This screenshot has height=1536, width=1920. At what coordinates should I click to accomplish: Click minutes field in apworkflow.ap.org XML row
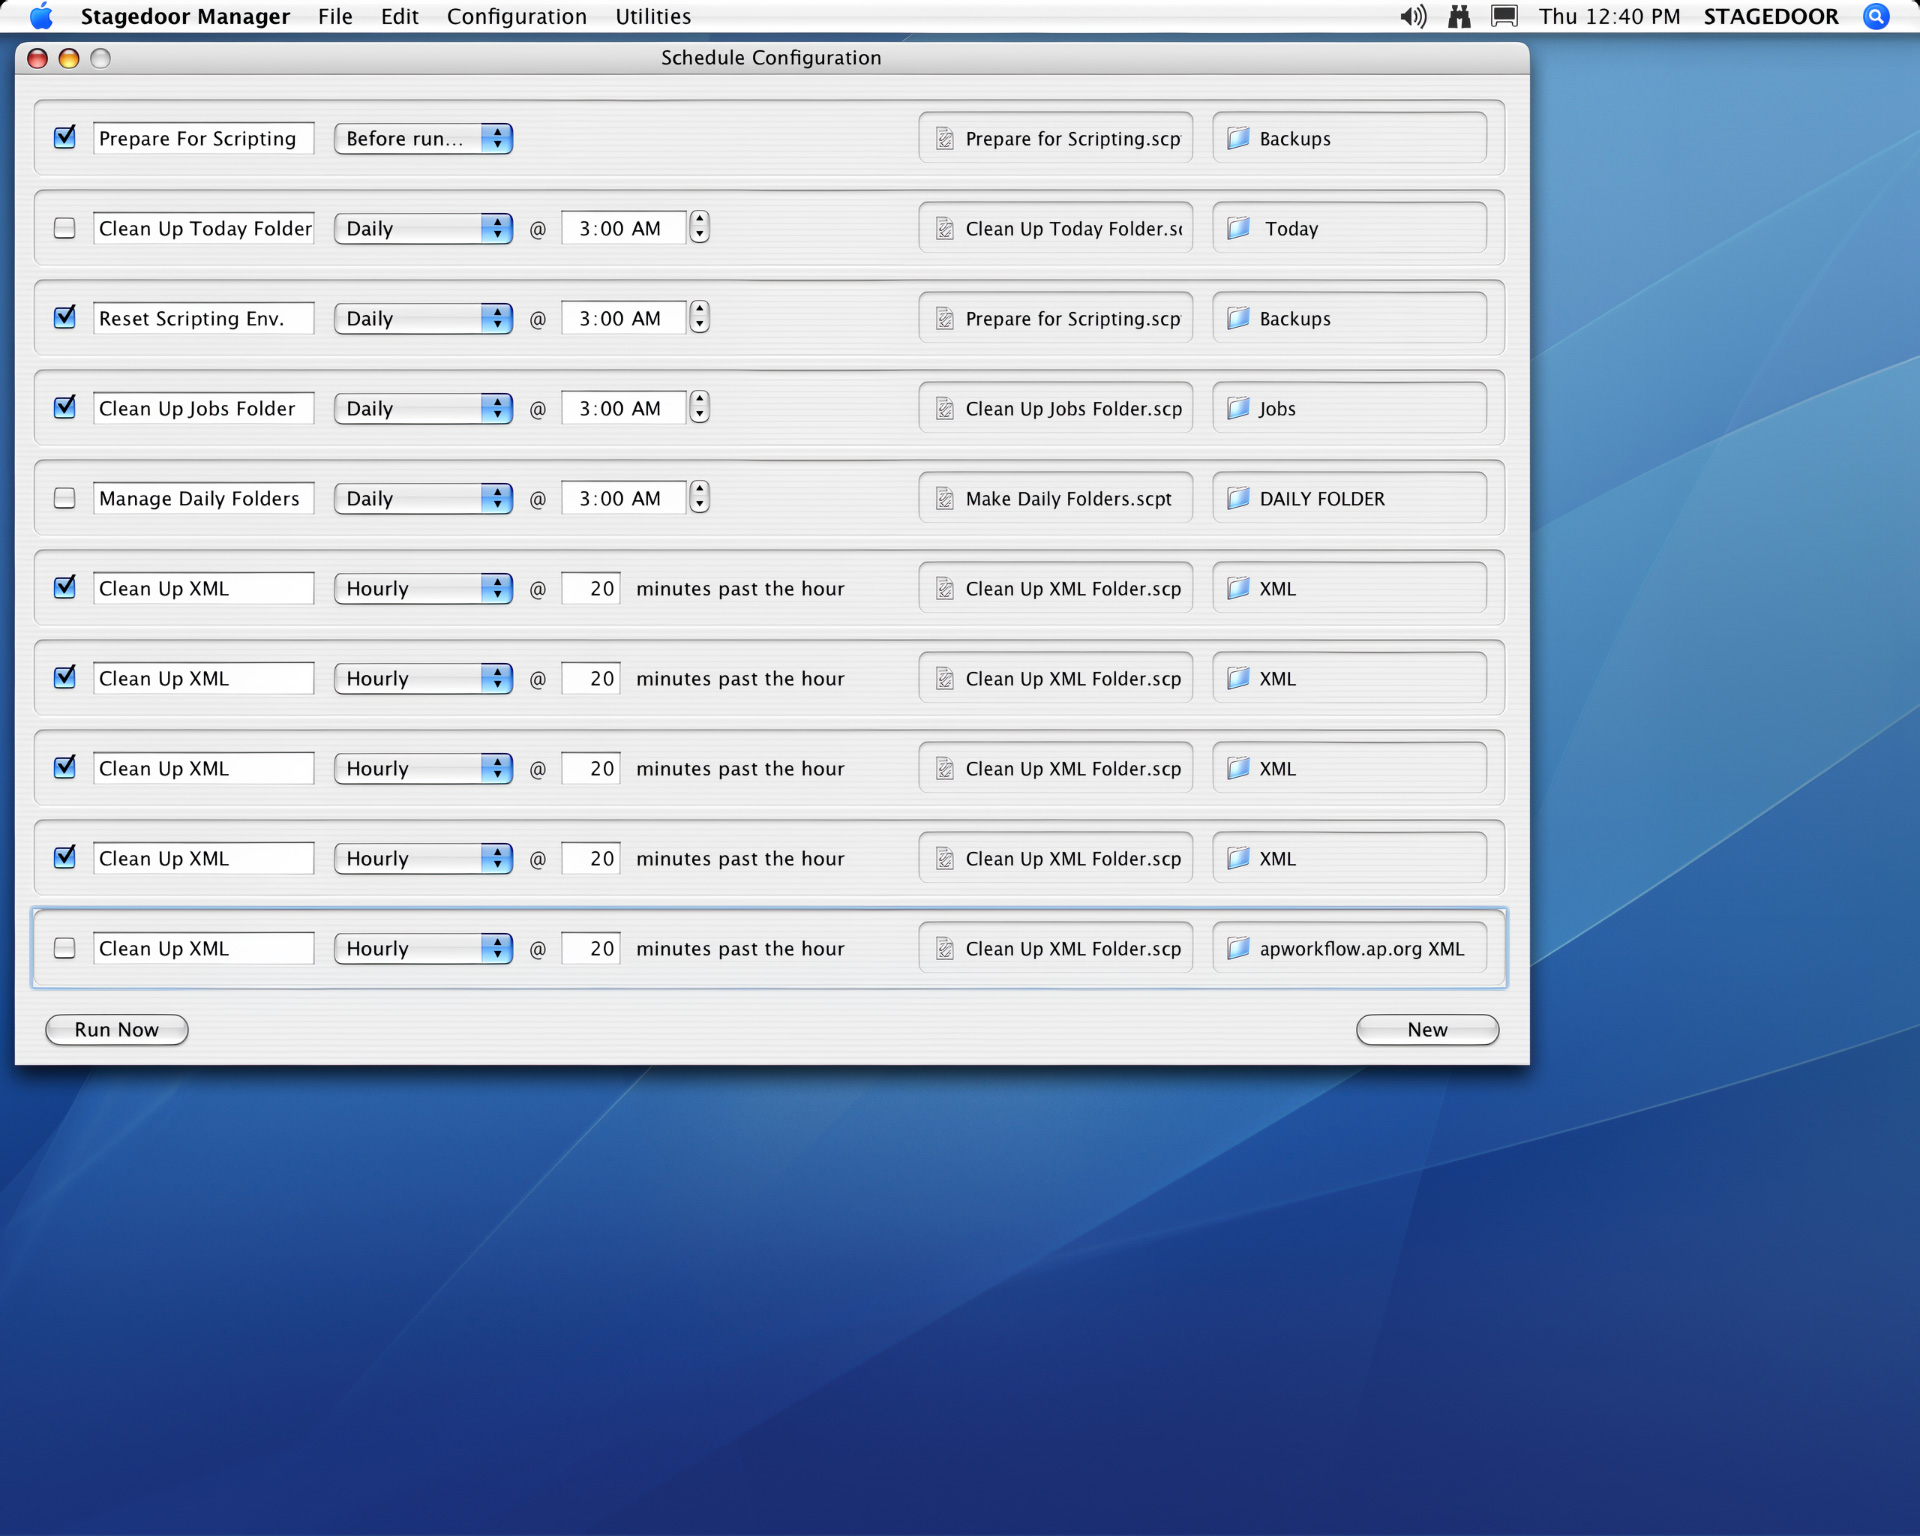point(591,948)
